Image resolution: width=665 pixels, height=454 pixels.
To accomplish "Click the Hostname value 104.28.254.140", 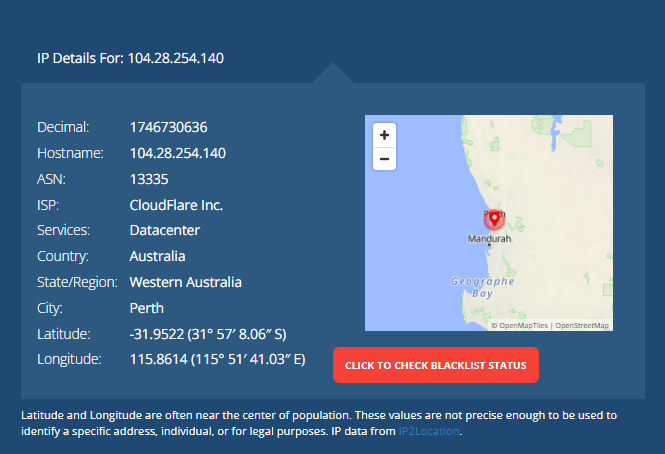I will point(178,153).
